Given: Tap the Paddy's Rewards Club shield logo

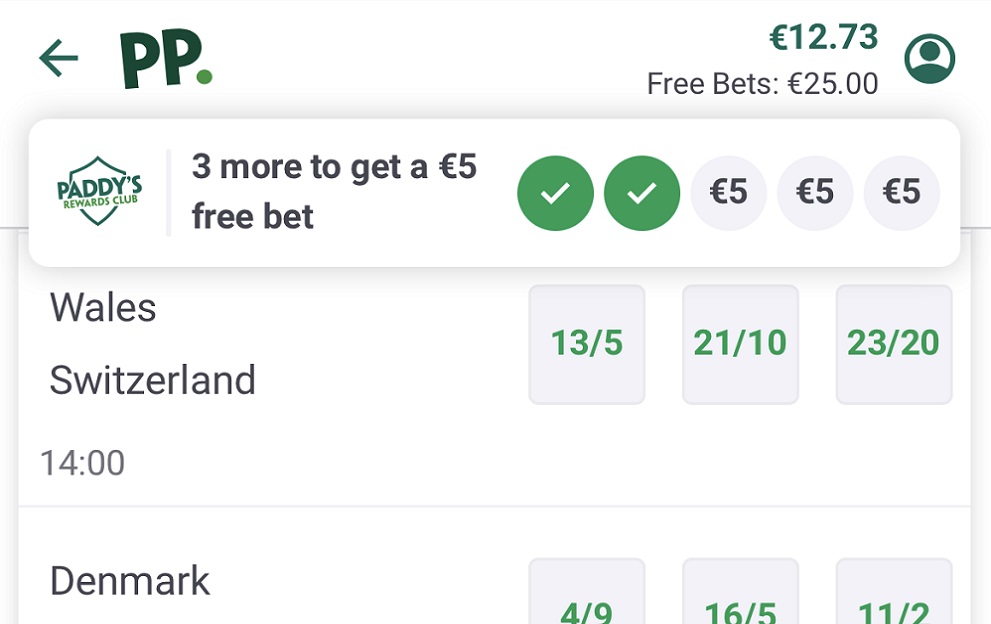Looking at the screenshot, I should [x=99, y=192].
